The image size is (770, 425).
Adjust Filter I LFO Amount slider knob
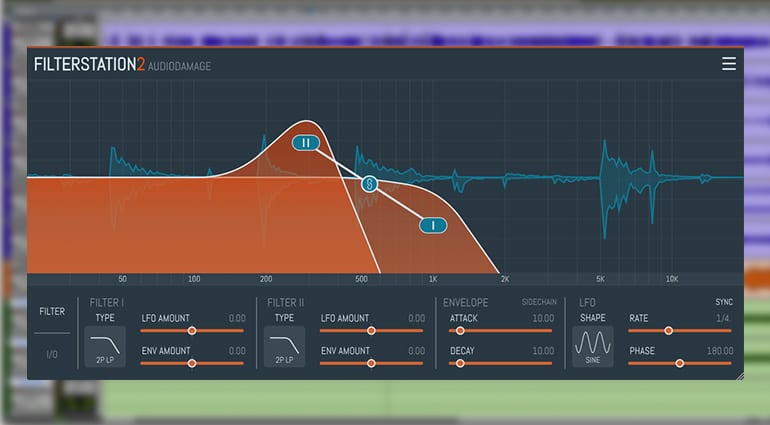coord(192,331)
